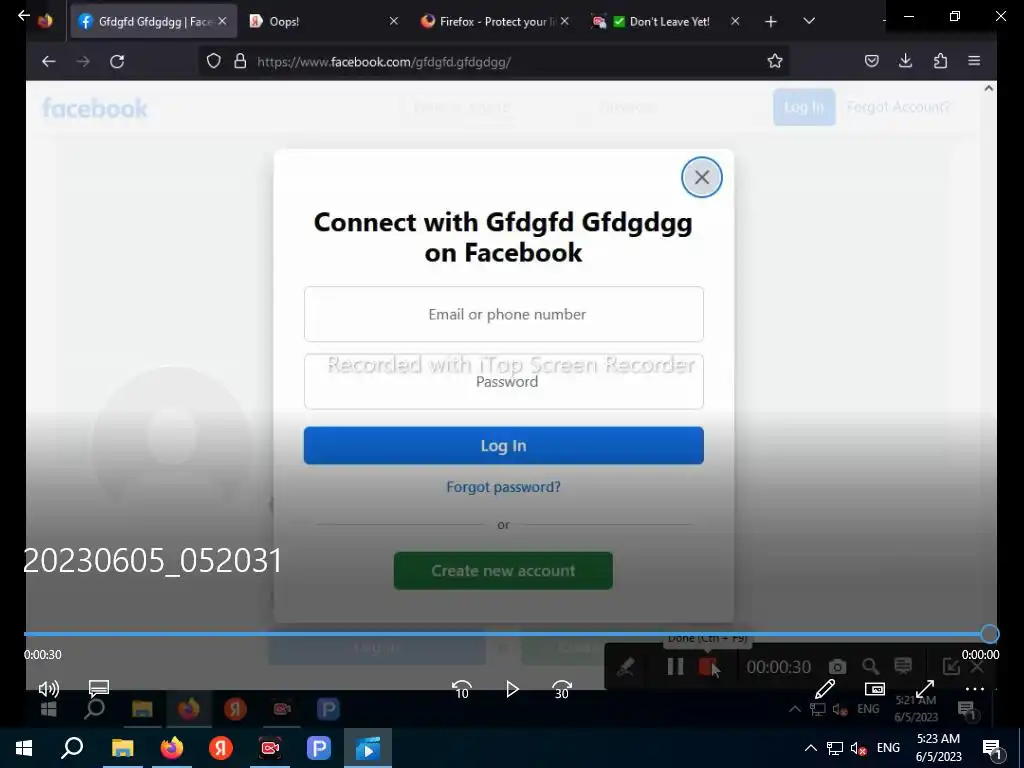1024x768 pixels.
Task: Click the recorder toolbar magnifier icon
Action: (x=870, y=666)
